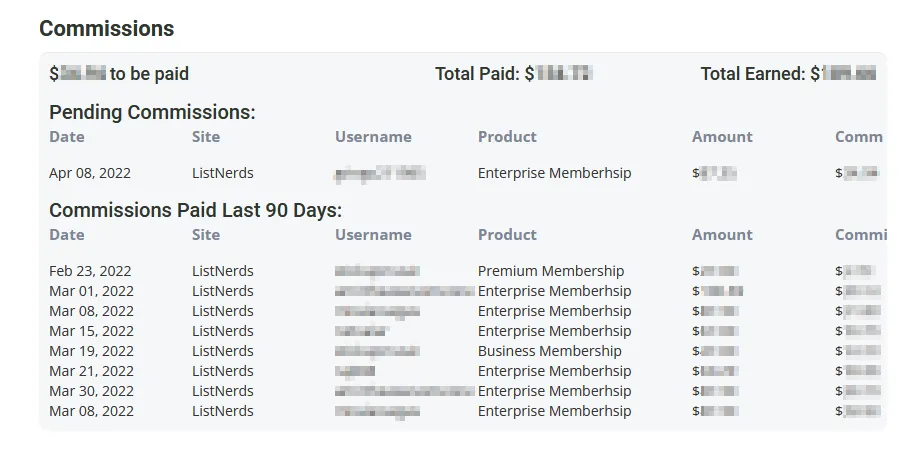Click Site column header in Pending Commissions
The width and height of the screenshot is (915, 466).
(x=206, y=136)
